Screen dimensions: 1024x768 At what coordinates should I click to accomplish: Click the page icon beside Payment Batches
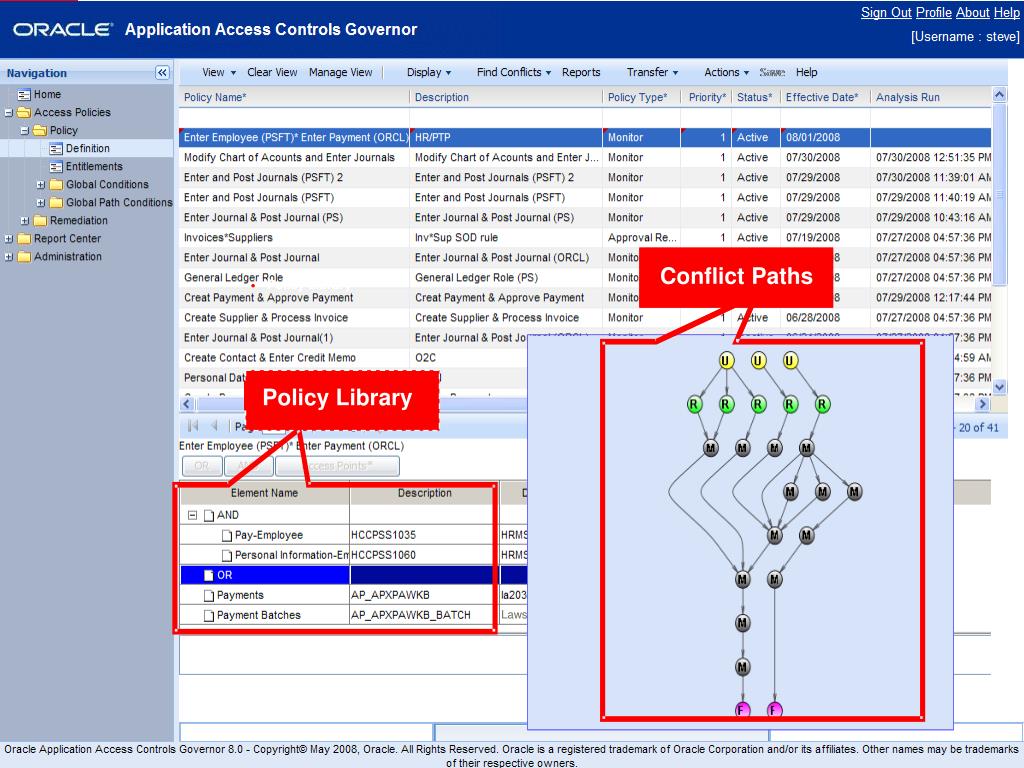pos(209,616)
